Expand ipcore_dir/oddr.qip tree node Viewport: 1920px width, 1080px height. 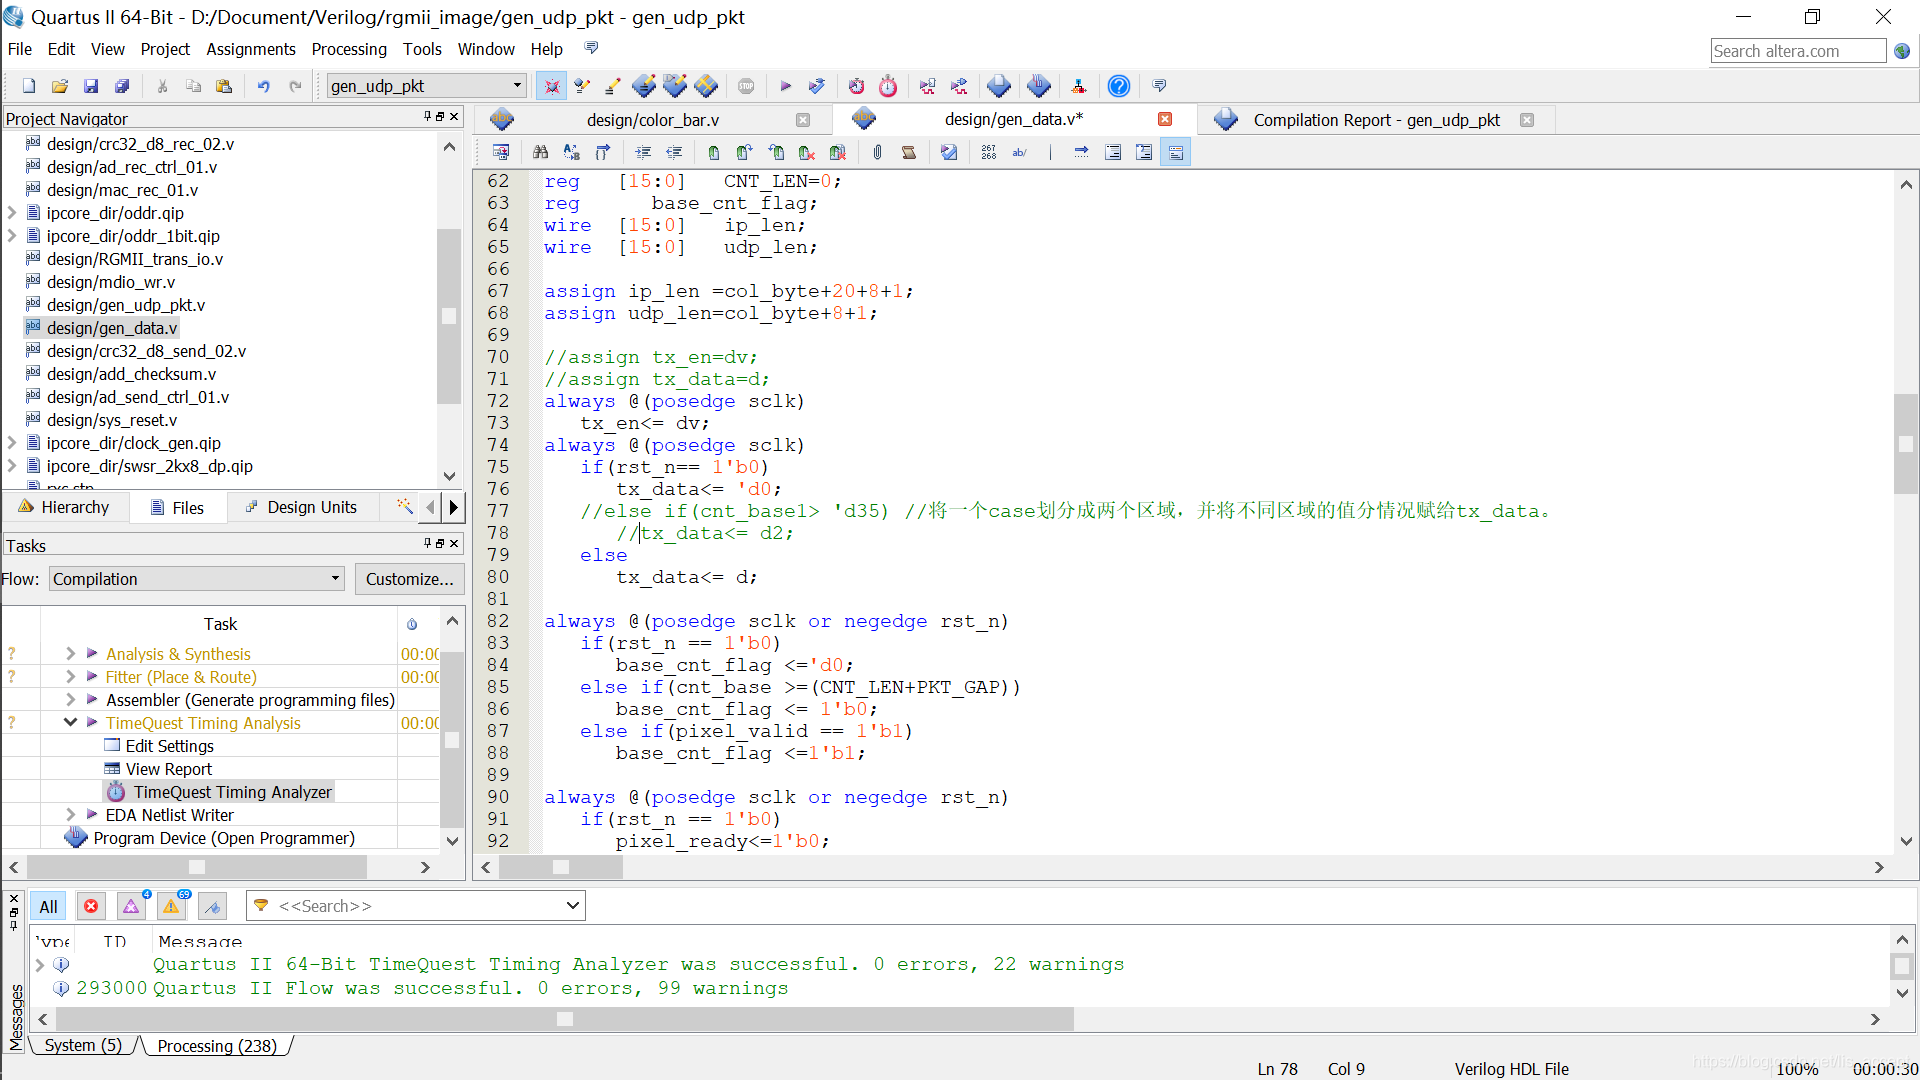click(12, 213)
